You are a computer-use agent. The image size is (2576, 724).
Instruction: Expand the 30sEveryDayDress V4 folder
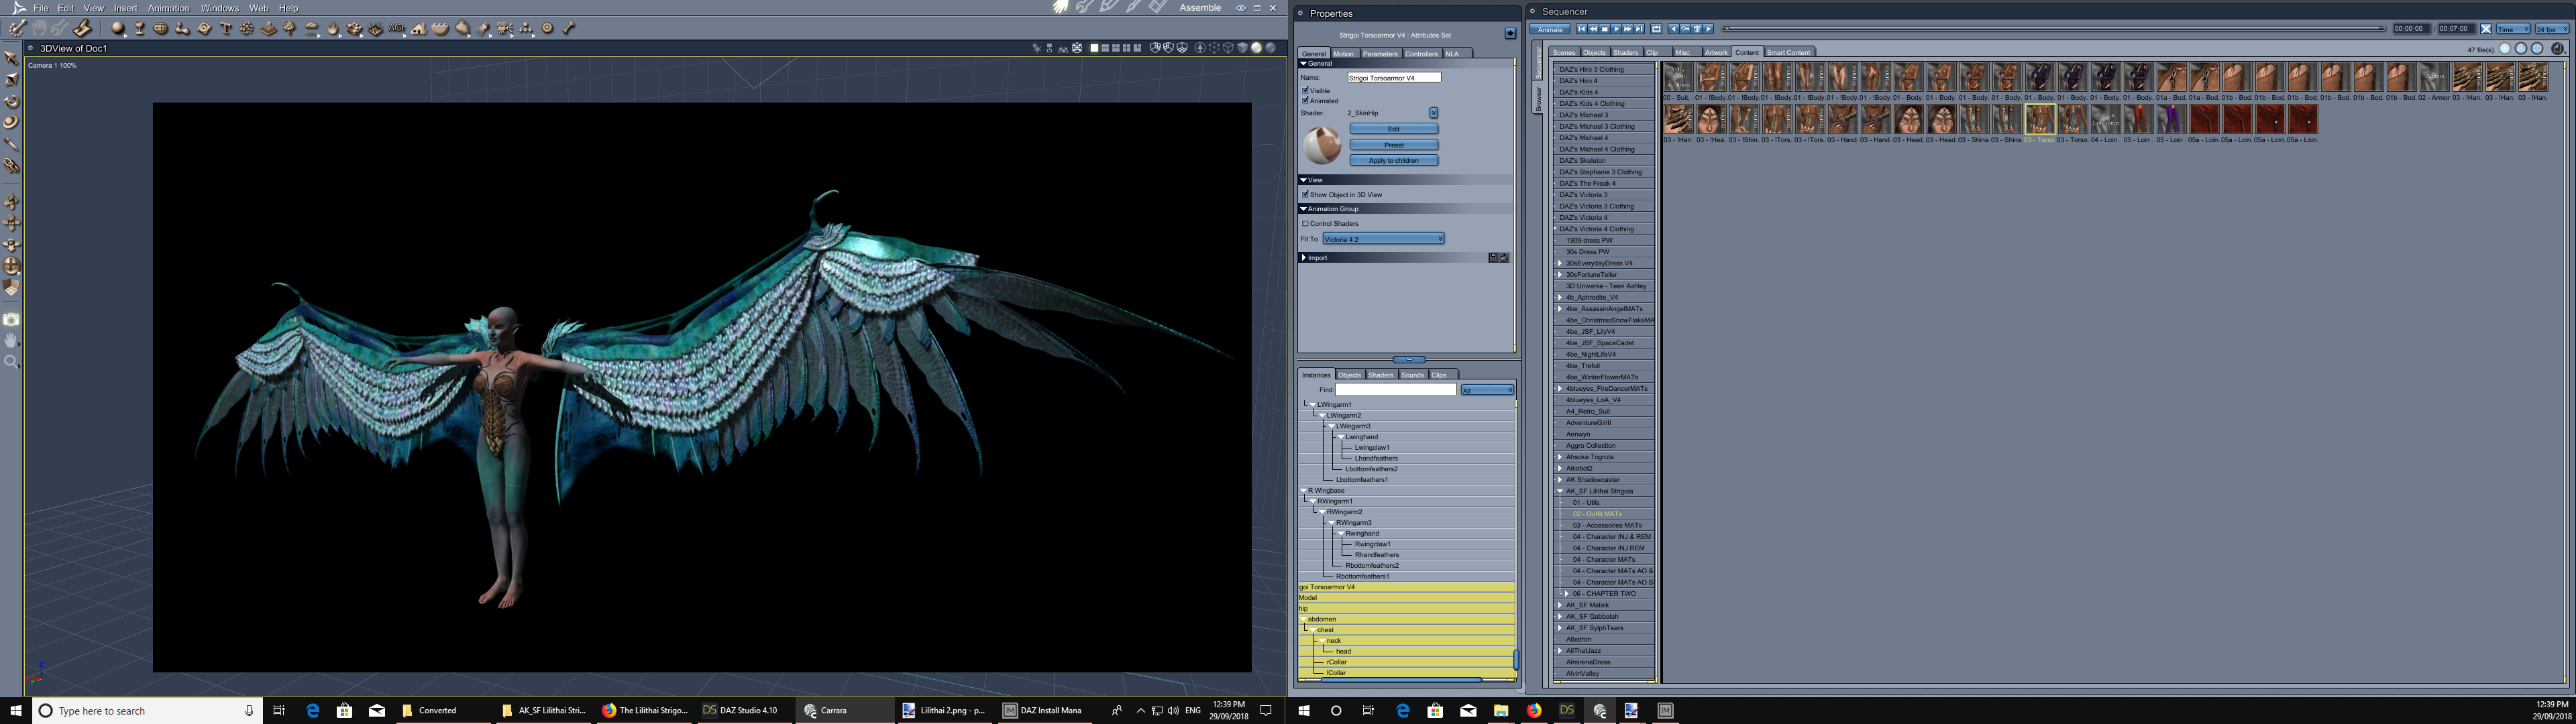pyautogui.click(x=1560, y=263)
